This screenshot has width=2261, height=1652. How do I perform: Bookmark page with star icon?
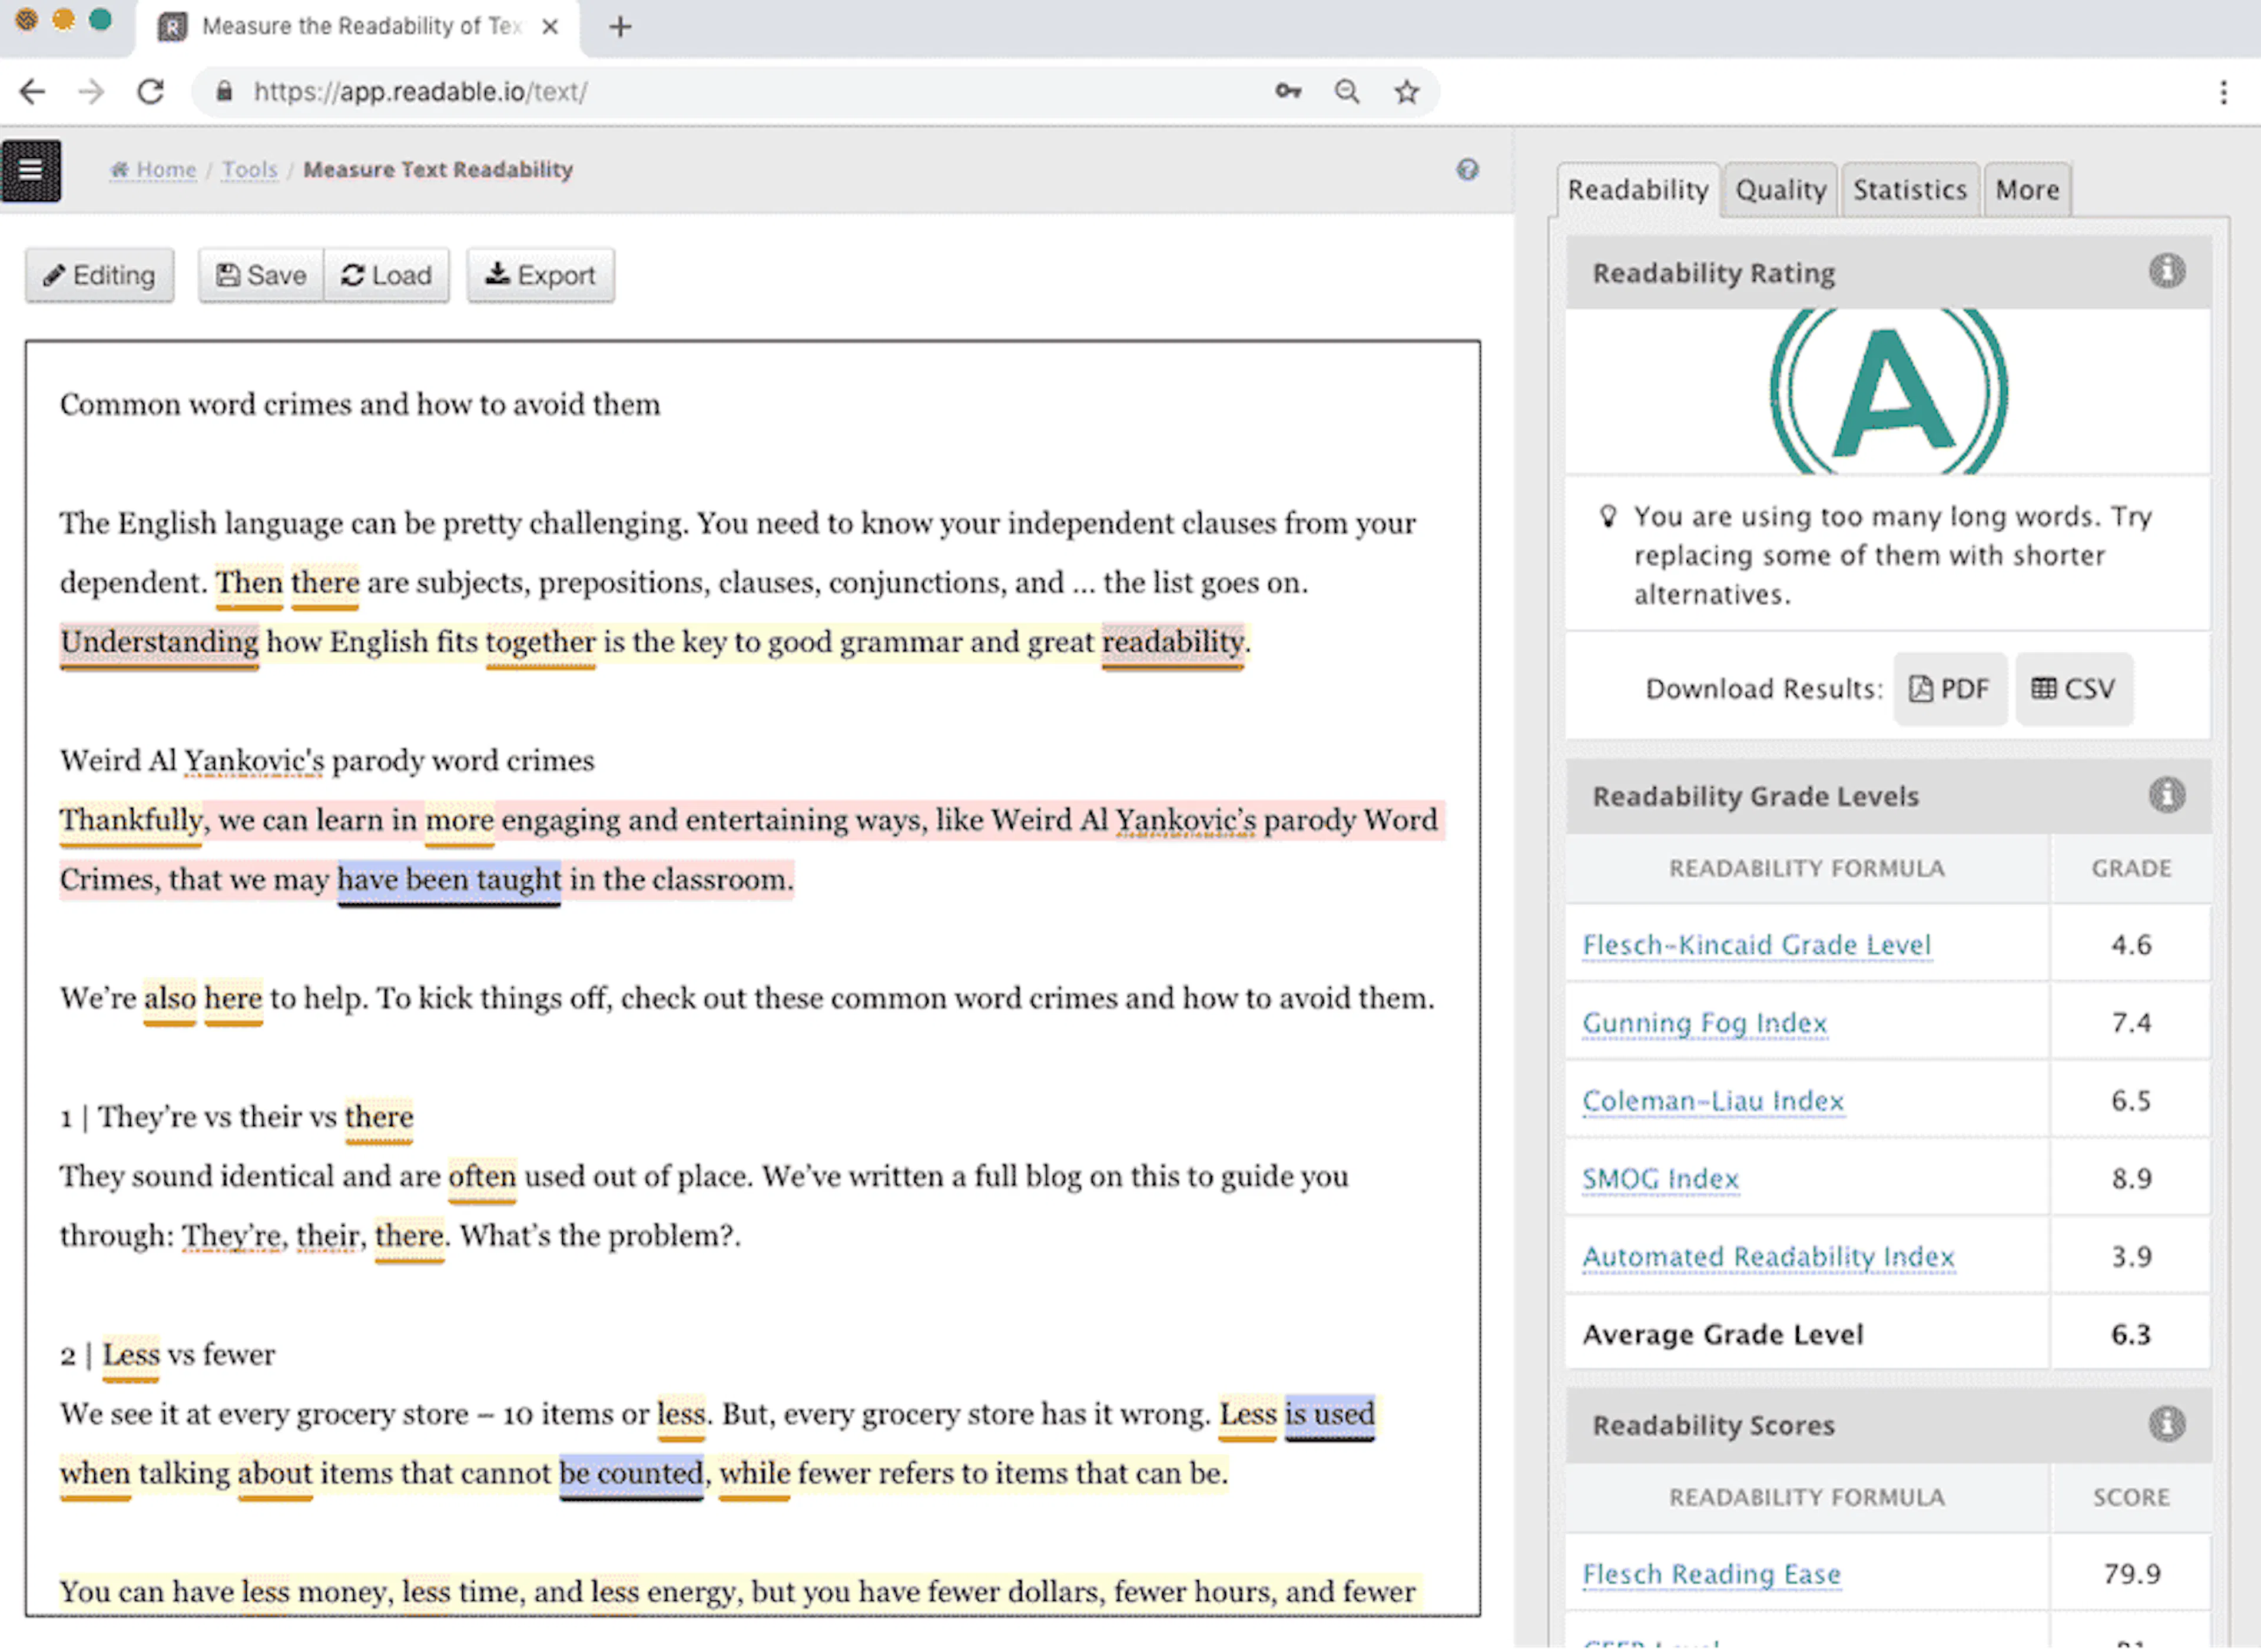point(1407,92)
